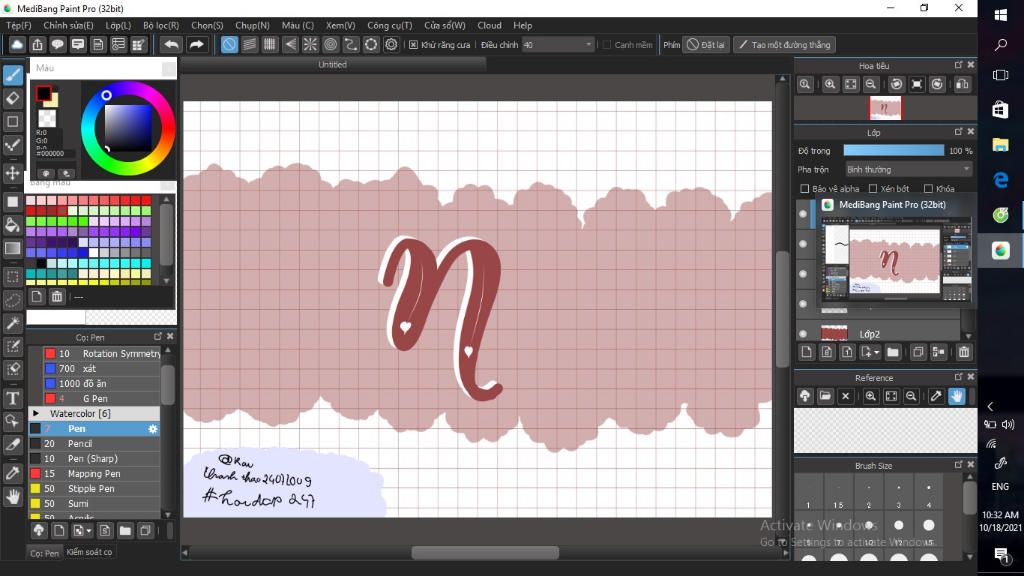1024x576 pixels.
Task: Click the navigator canvas thumbnail
Action: [885, 108]
